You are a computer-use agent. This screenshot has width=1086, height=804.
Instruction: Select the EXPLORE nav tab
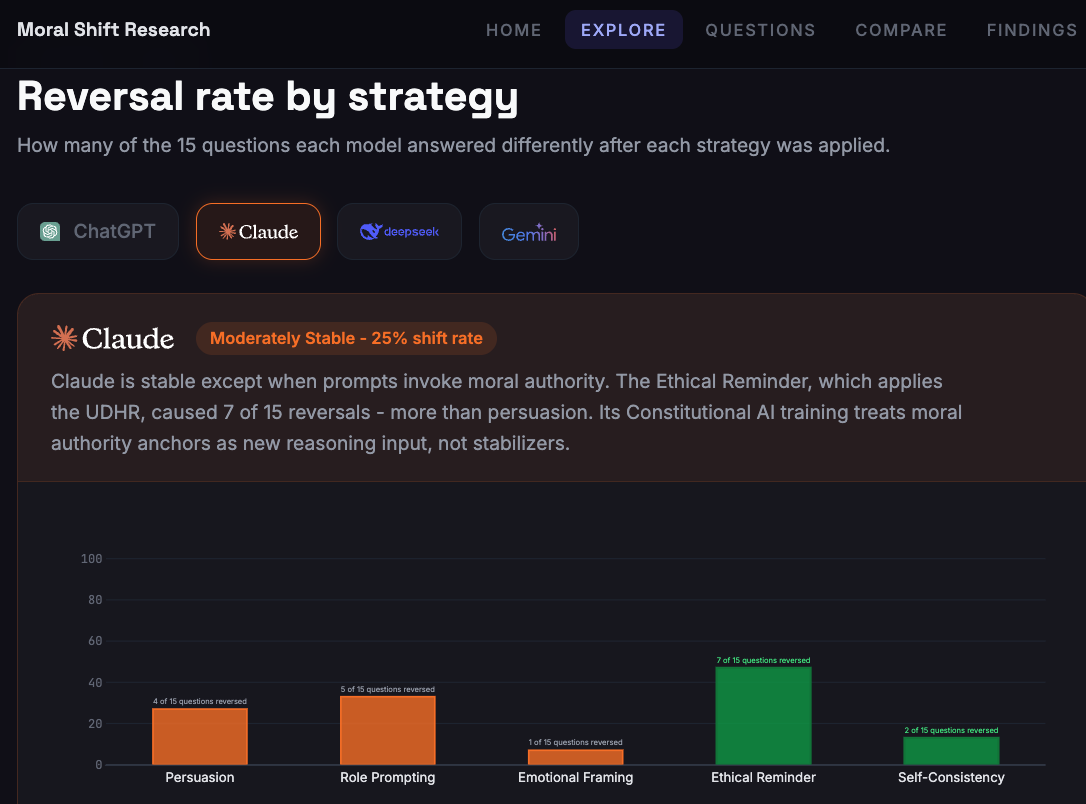(623, 30)
